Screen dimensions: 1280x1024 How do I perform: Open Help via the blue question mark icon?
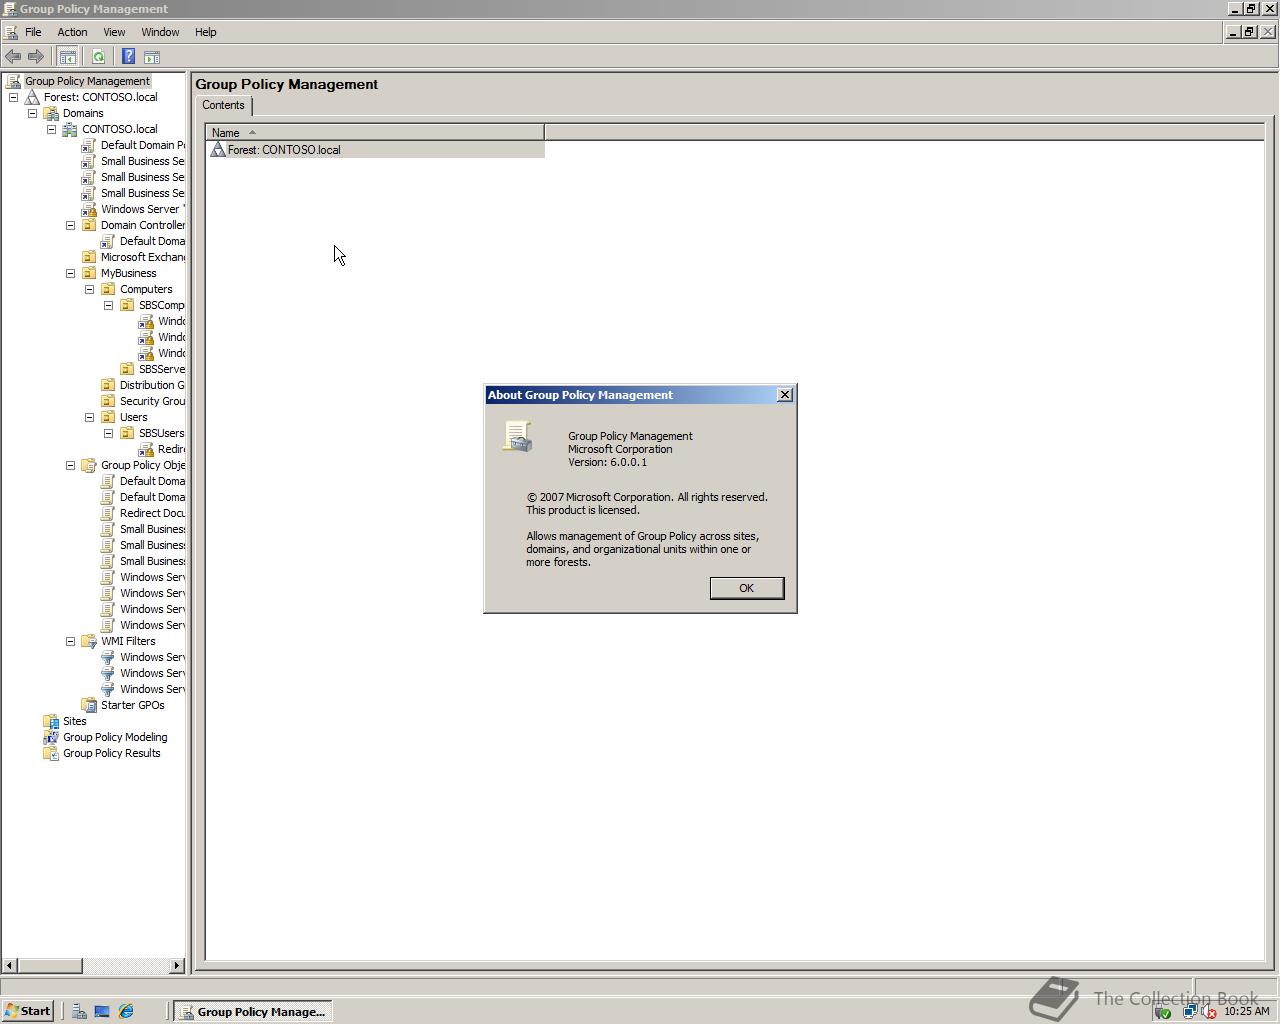(x=128, y=57)
